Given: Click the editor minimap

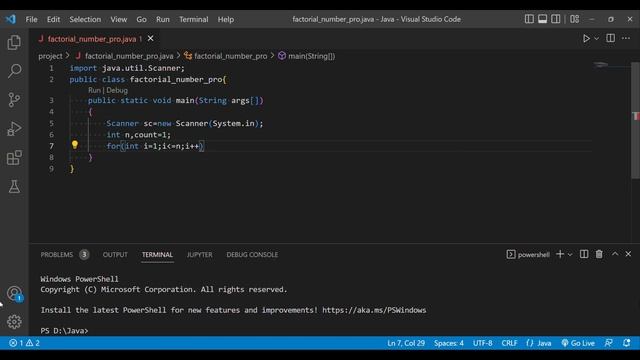Looking at the screenshot, I should point(611,65).
